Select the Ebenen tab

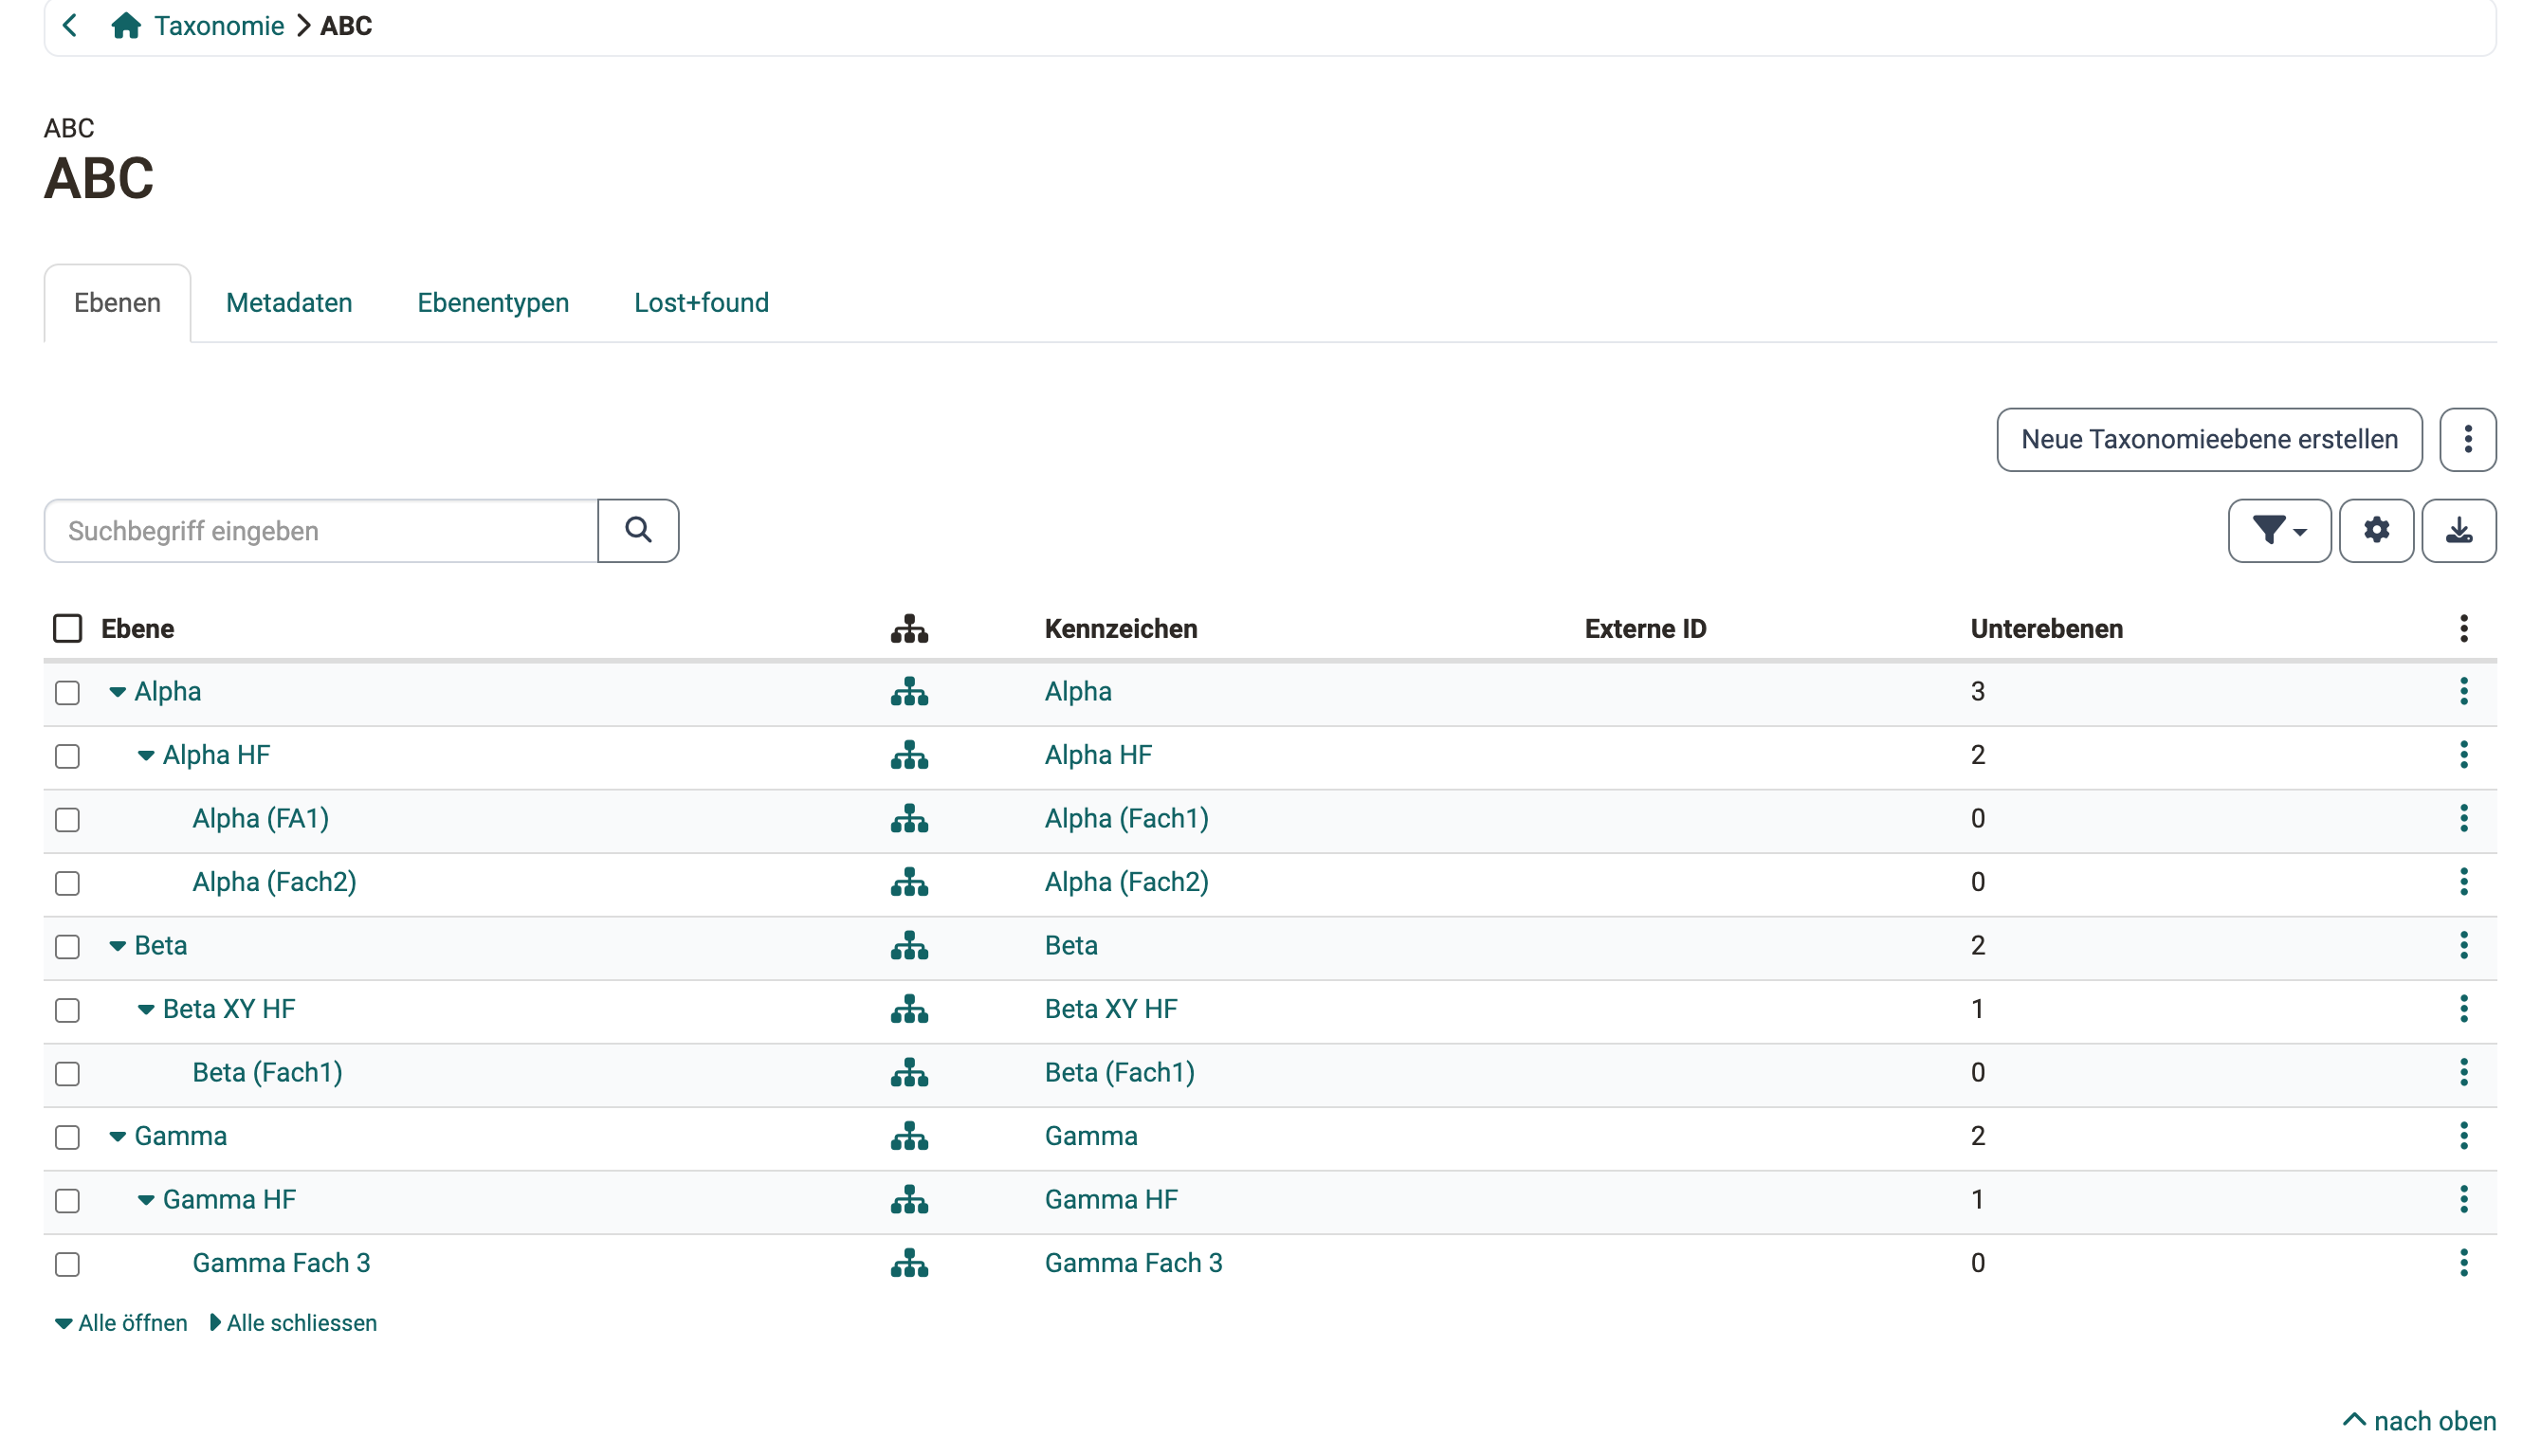pyautogui.click(x=117, y=303)
